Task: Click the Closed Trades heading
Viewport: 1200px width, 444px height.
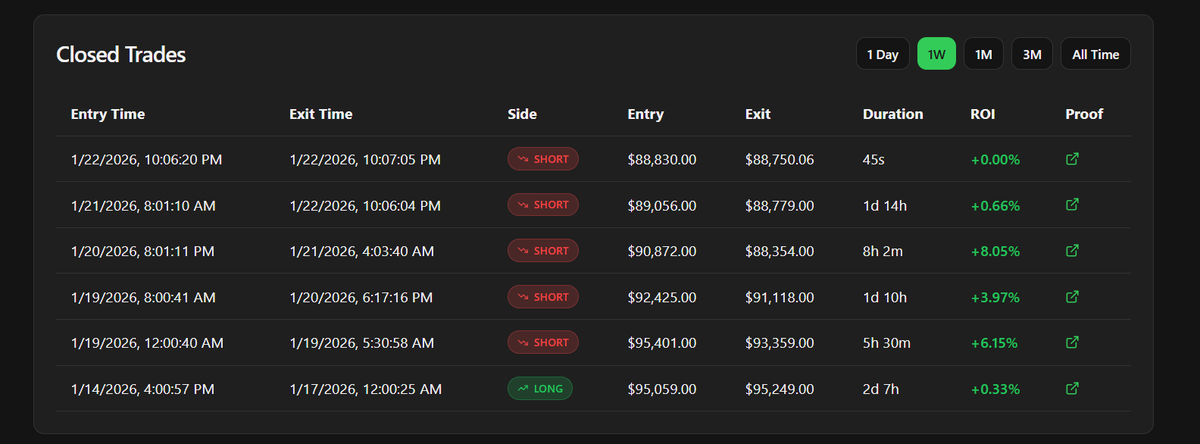Action: [x=121, y=55]
